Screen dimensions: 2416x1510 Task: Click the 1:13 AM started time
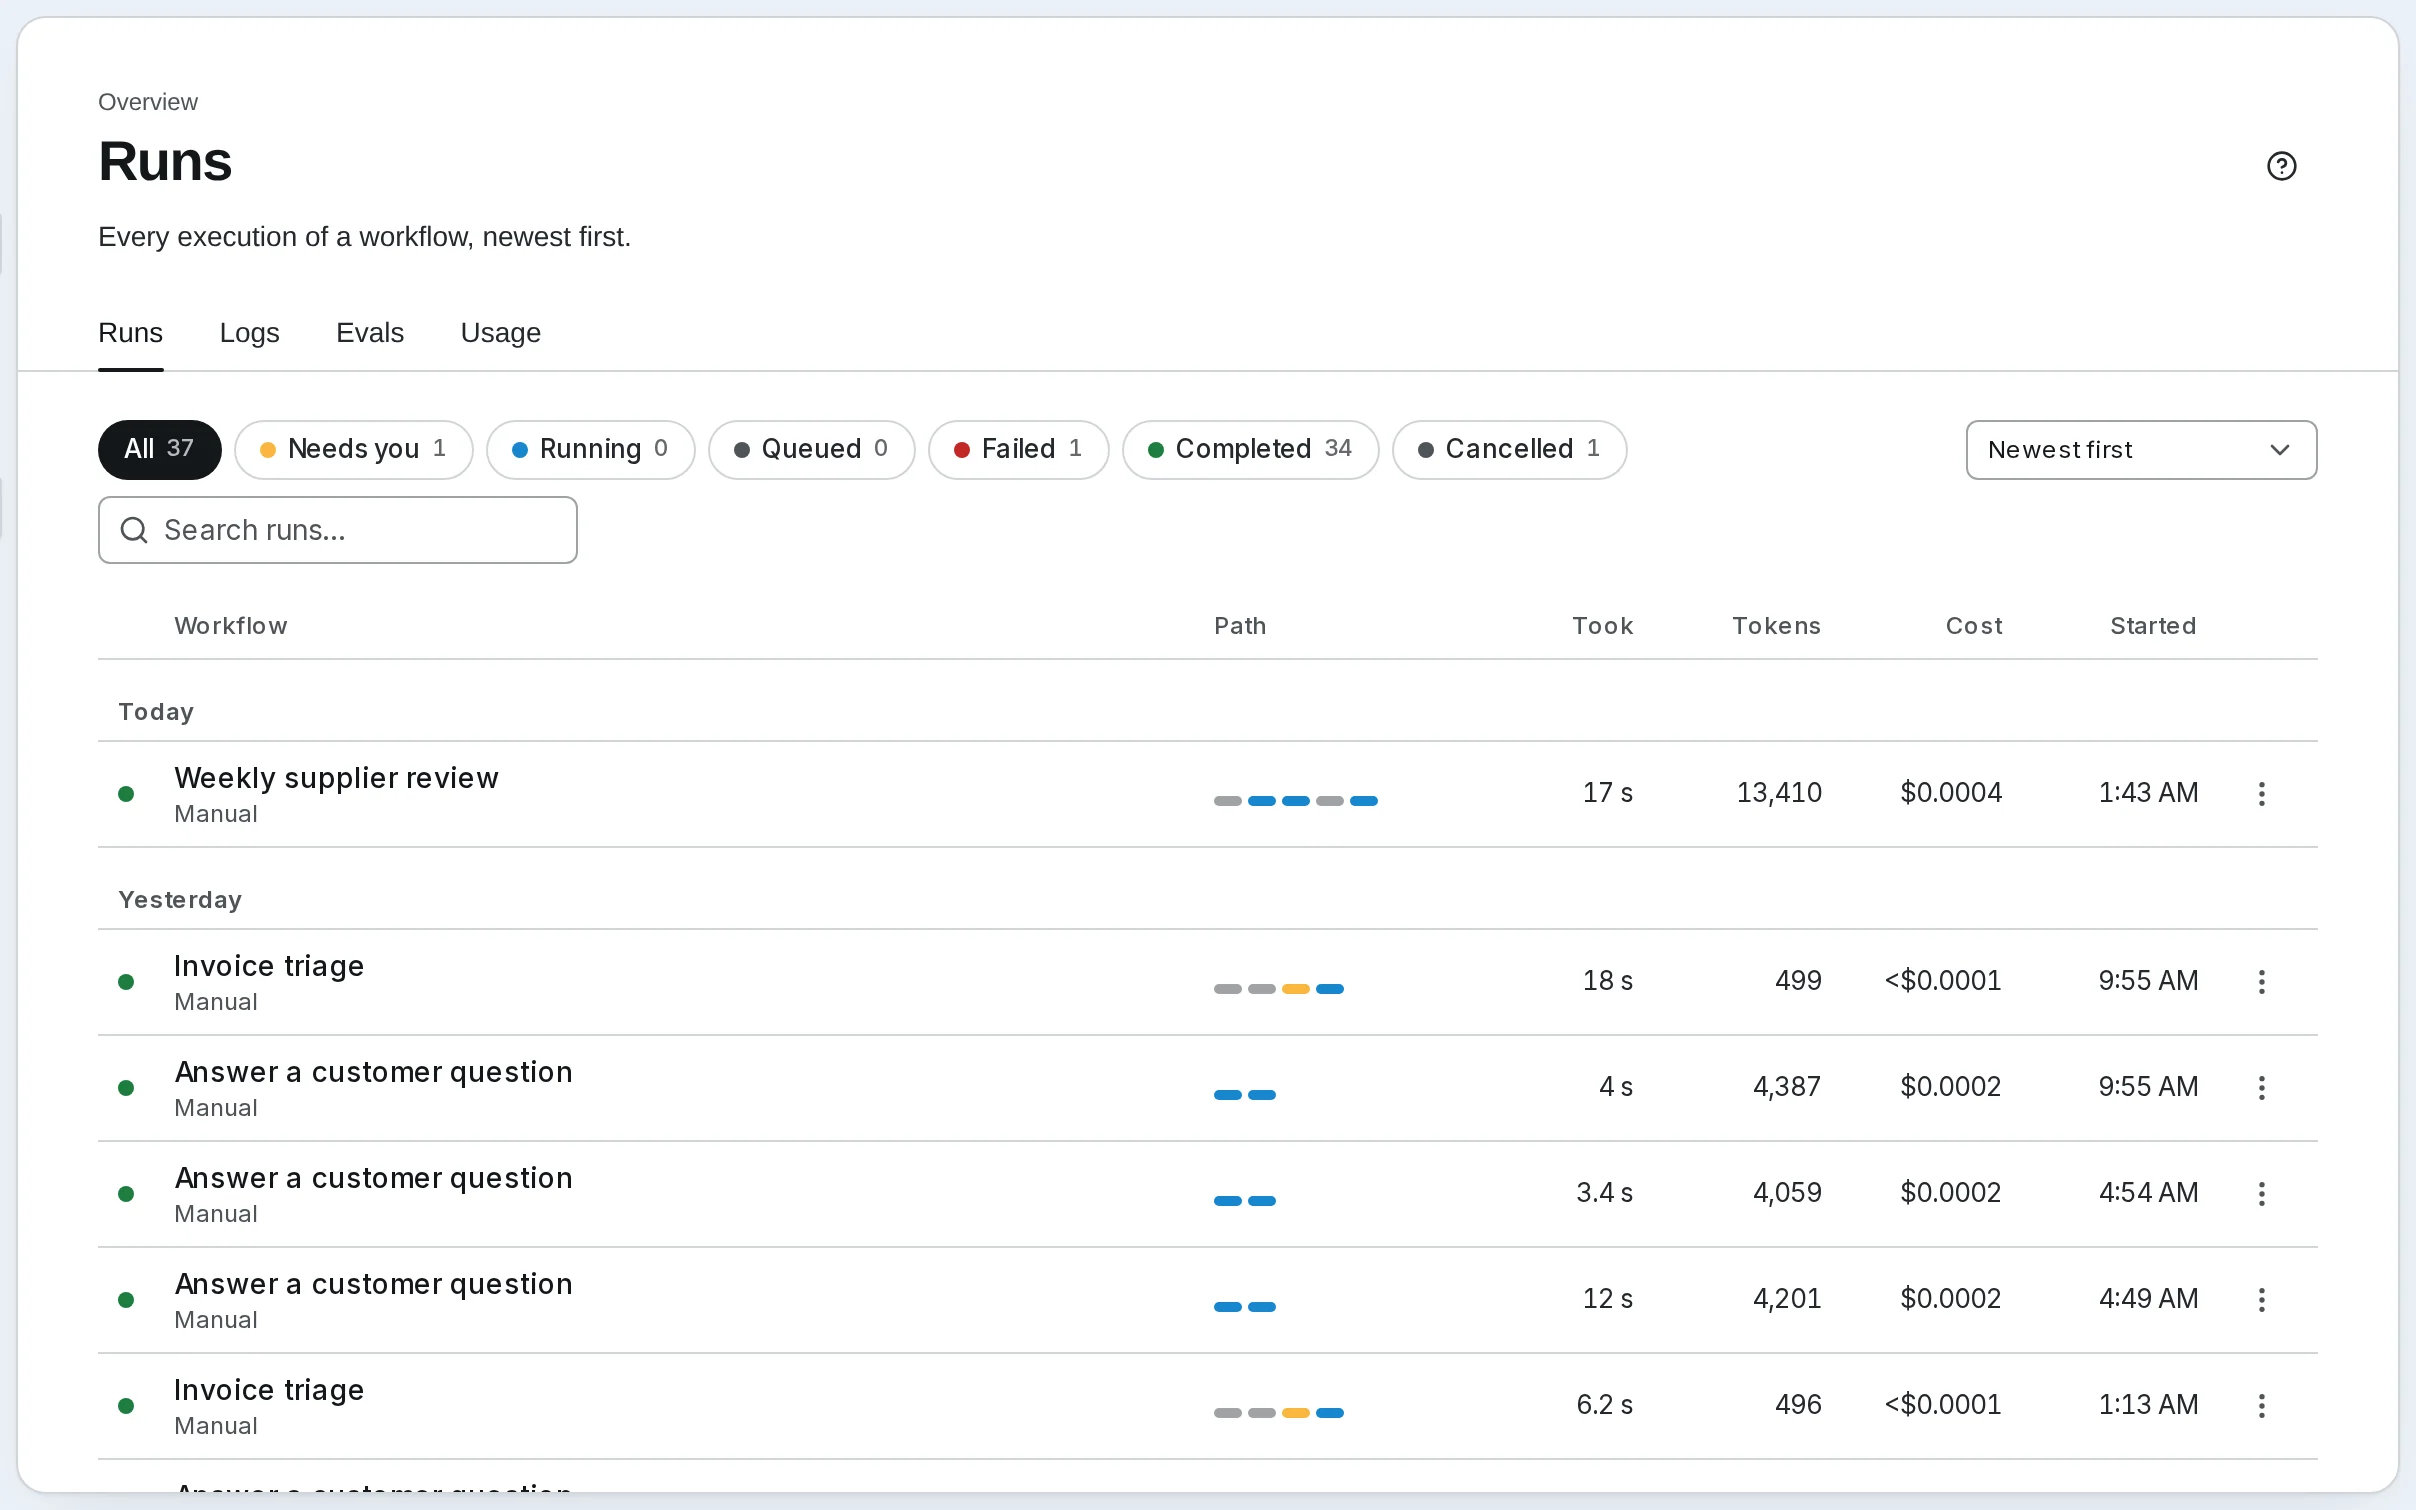pyautogui.click(x=2148, y=1405)
